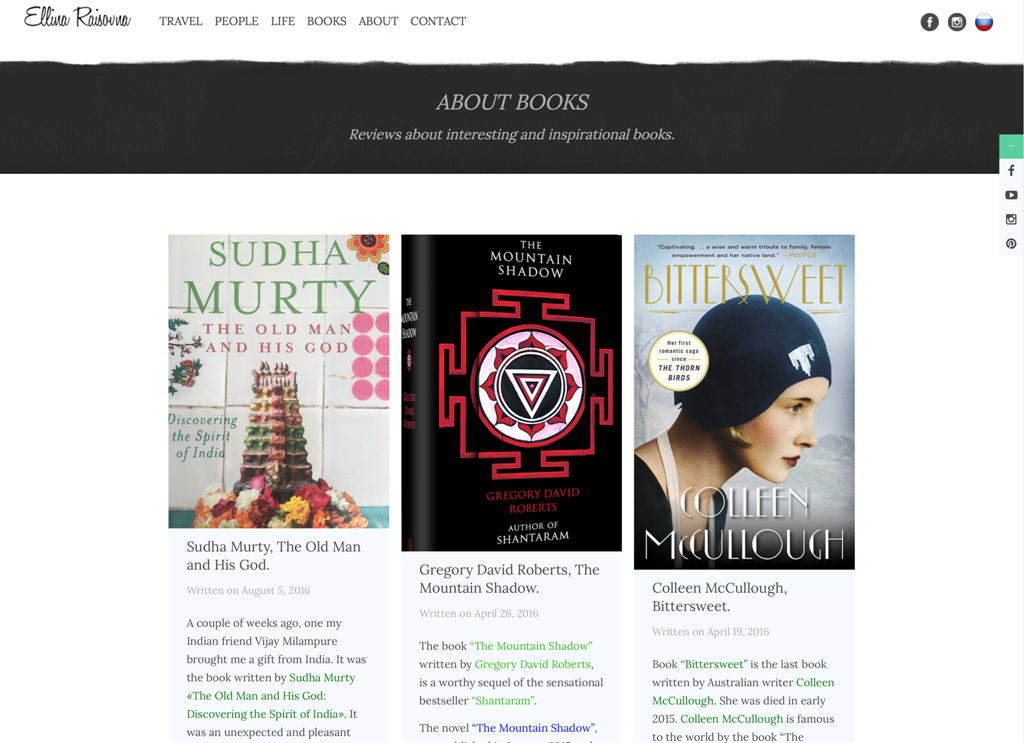The height and width of the screenshot is (743, 1024).
Task: Click Instagram icon in side share bar
Action: 1011,219
